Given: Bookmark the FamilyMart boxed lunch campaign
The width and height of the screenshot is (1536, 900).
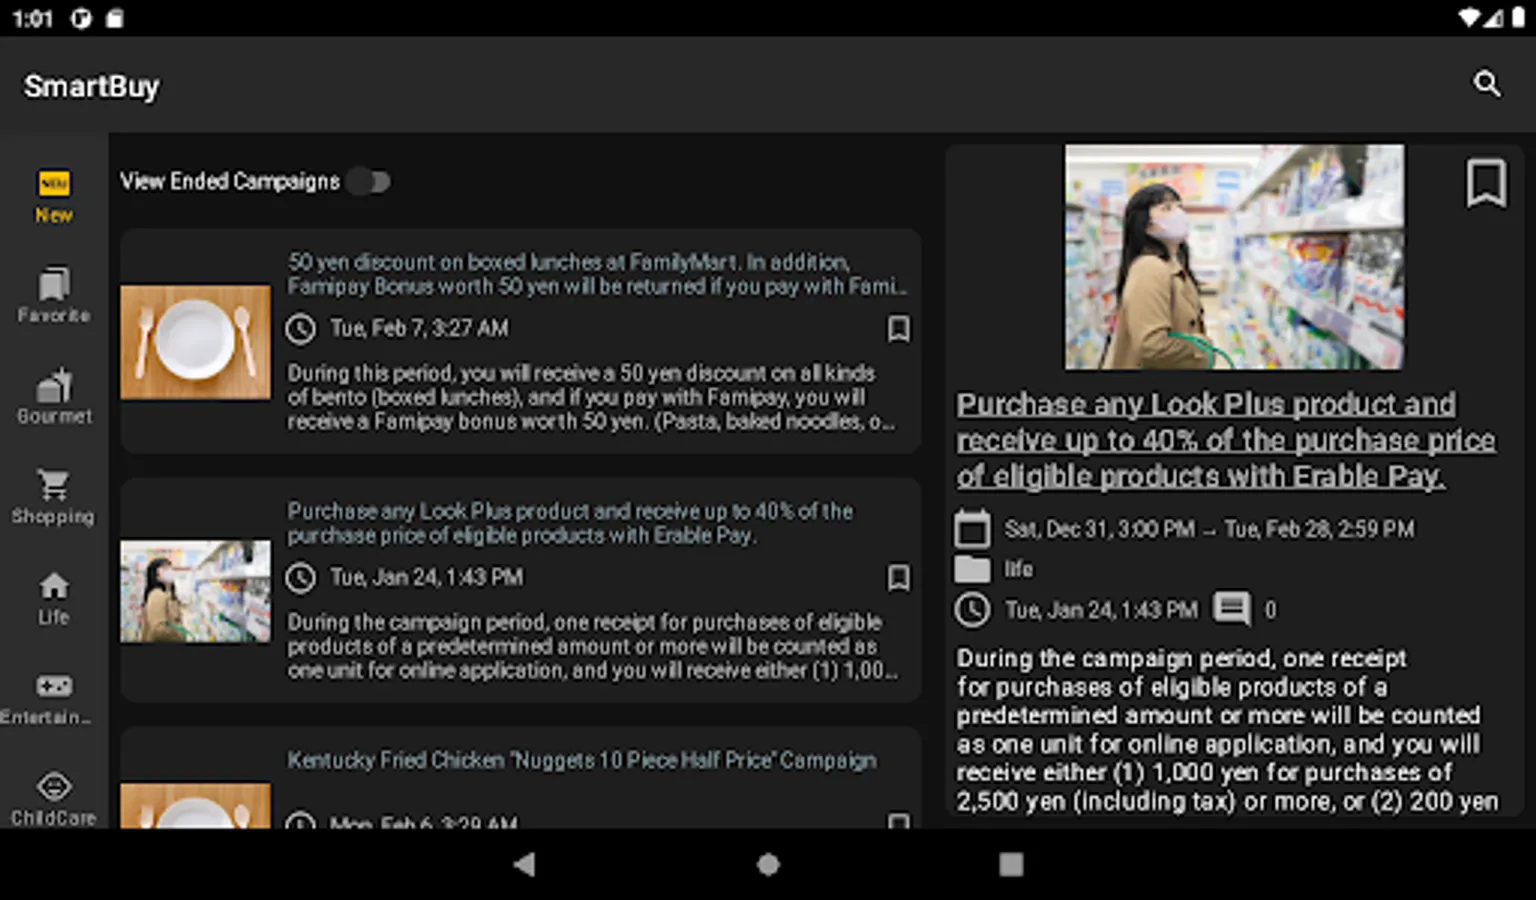Looking at the screenshot, I should click(x=898, y=328).
